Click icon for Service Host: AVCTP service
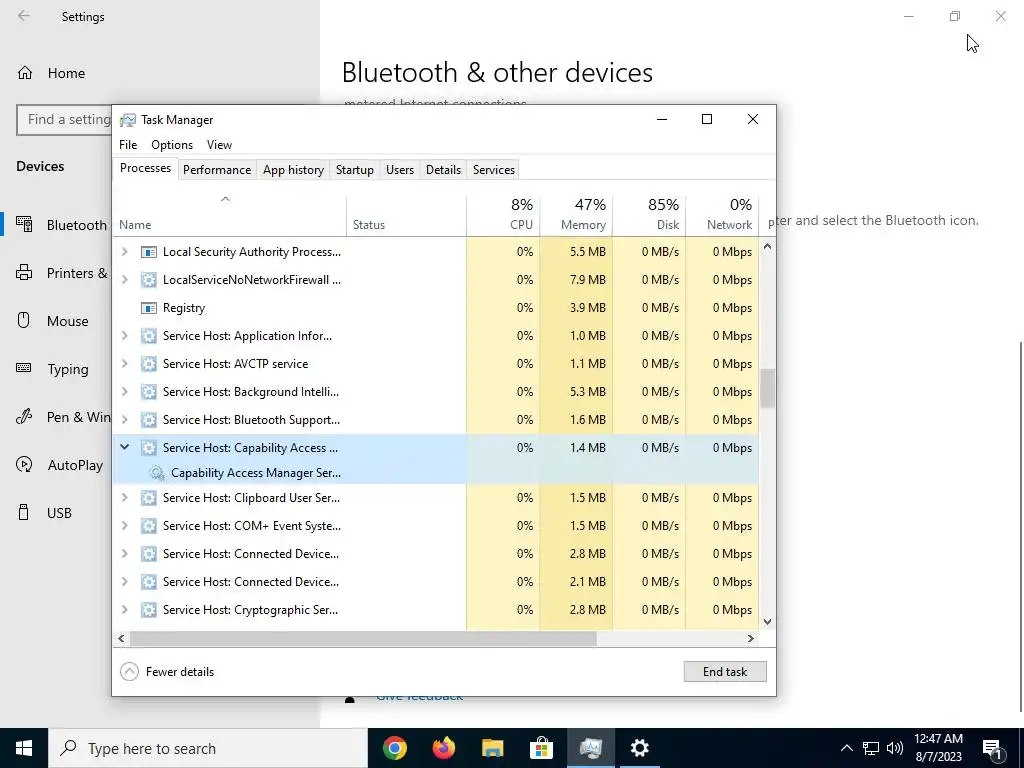The width and height of the screenshot is (1024, 768). (149, 364)
